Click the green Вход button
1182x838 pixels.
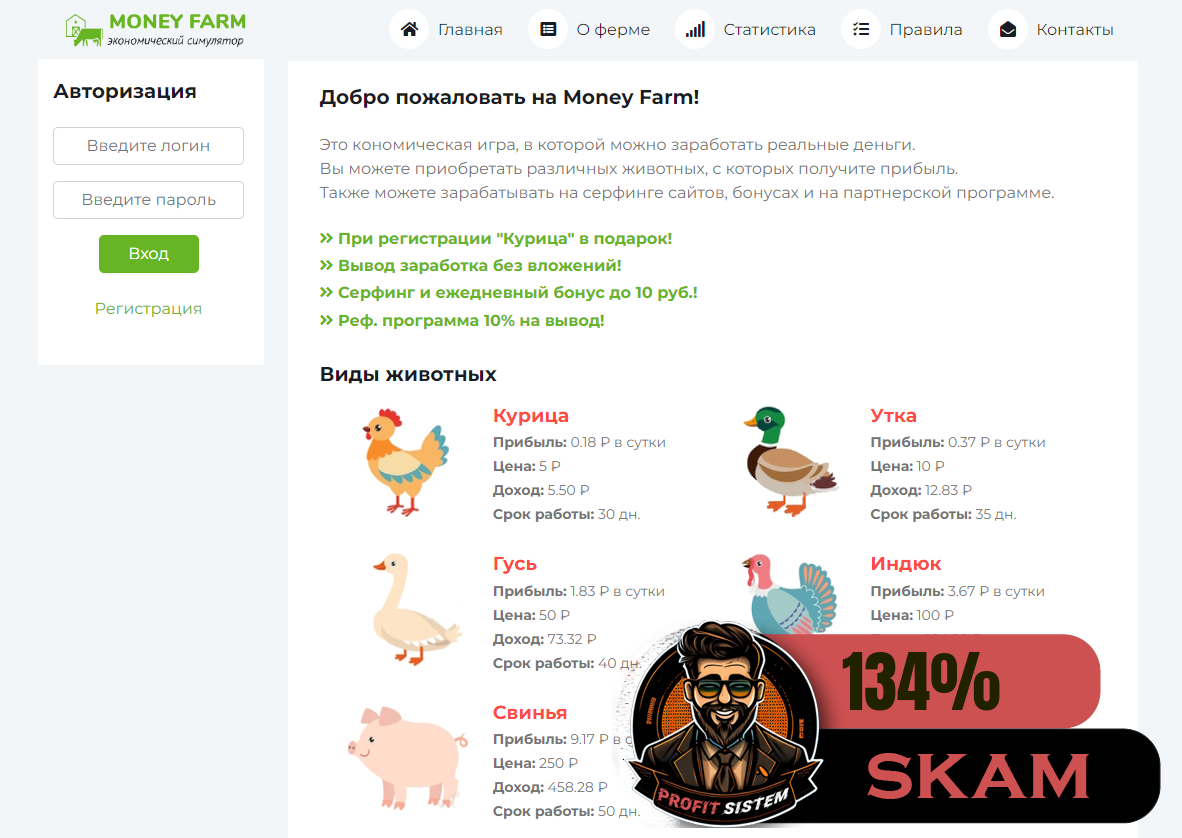click(149, 254)
